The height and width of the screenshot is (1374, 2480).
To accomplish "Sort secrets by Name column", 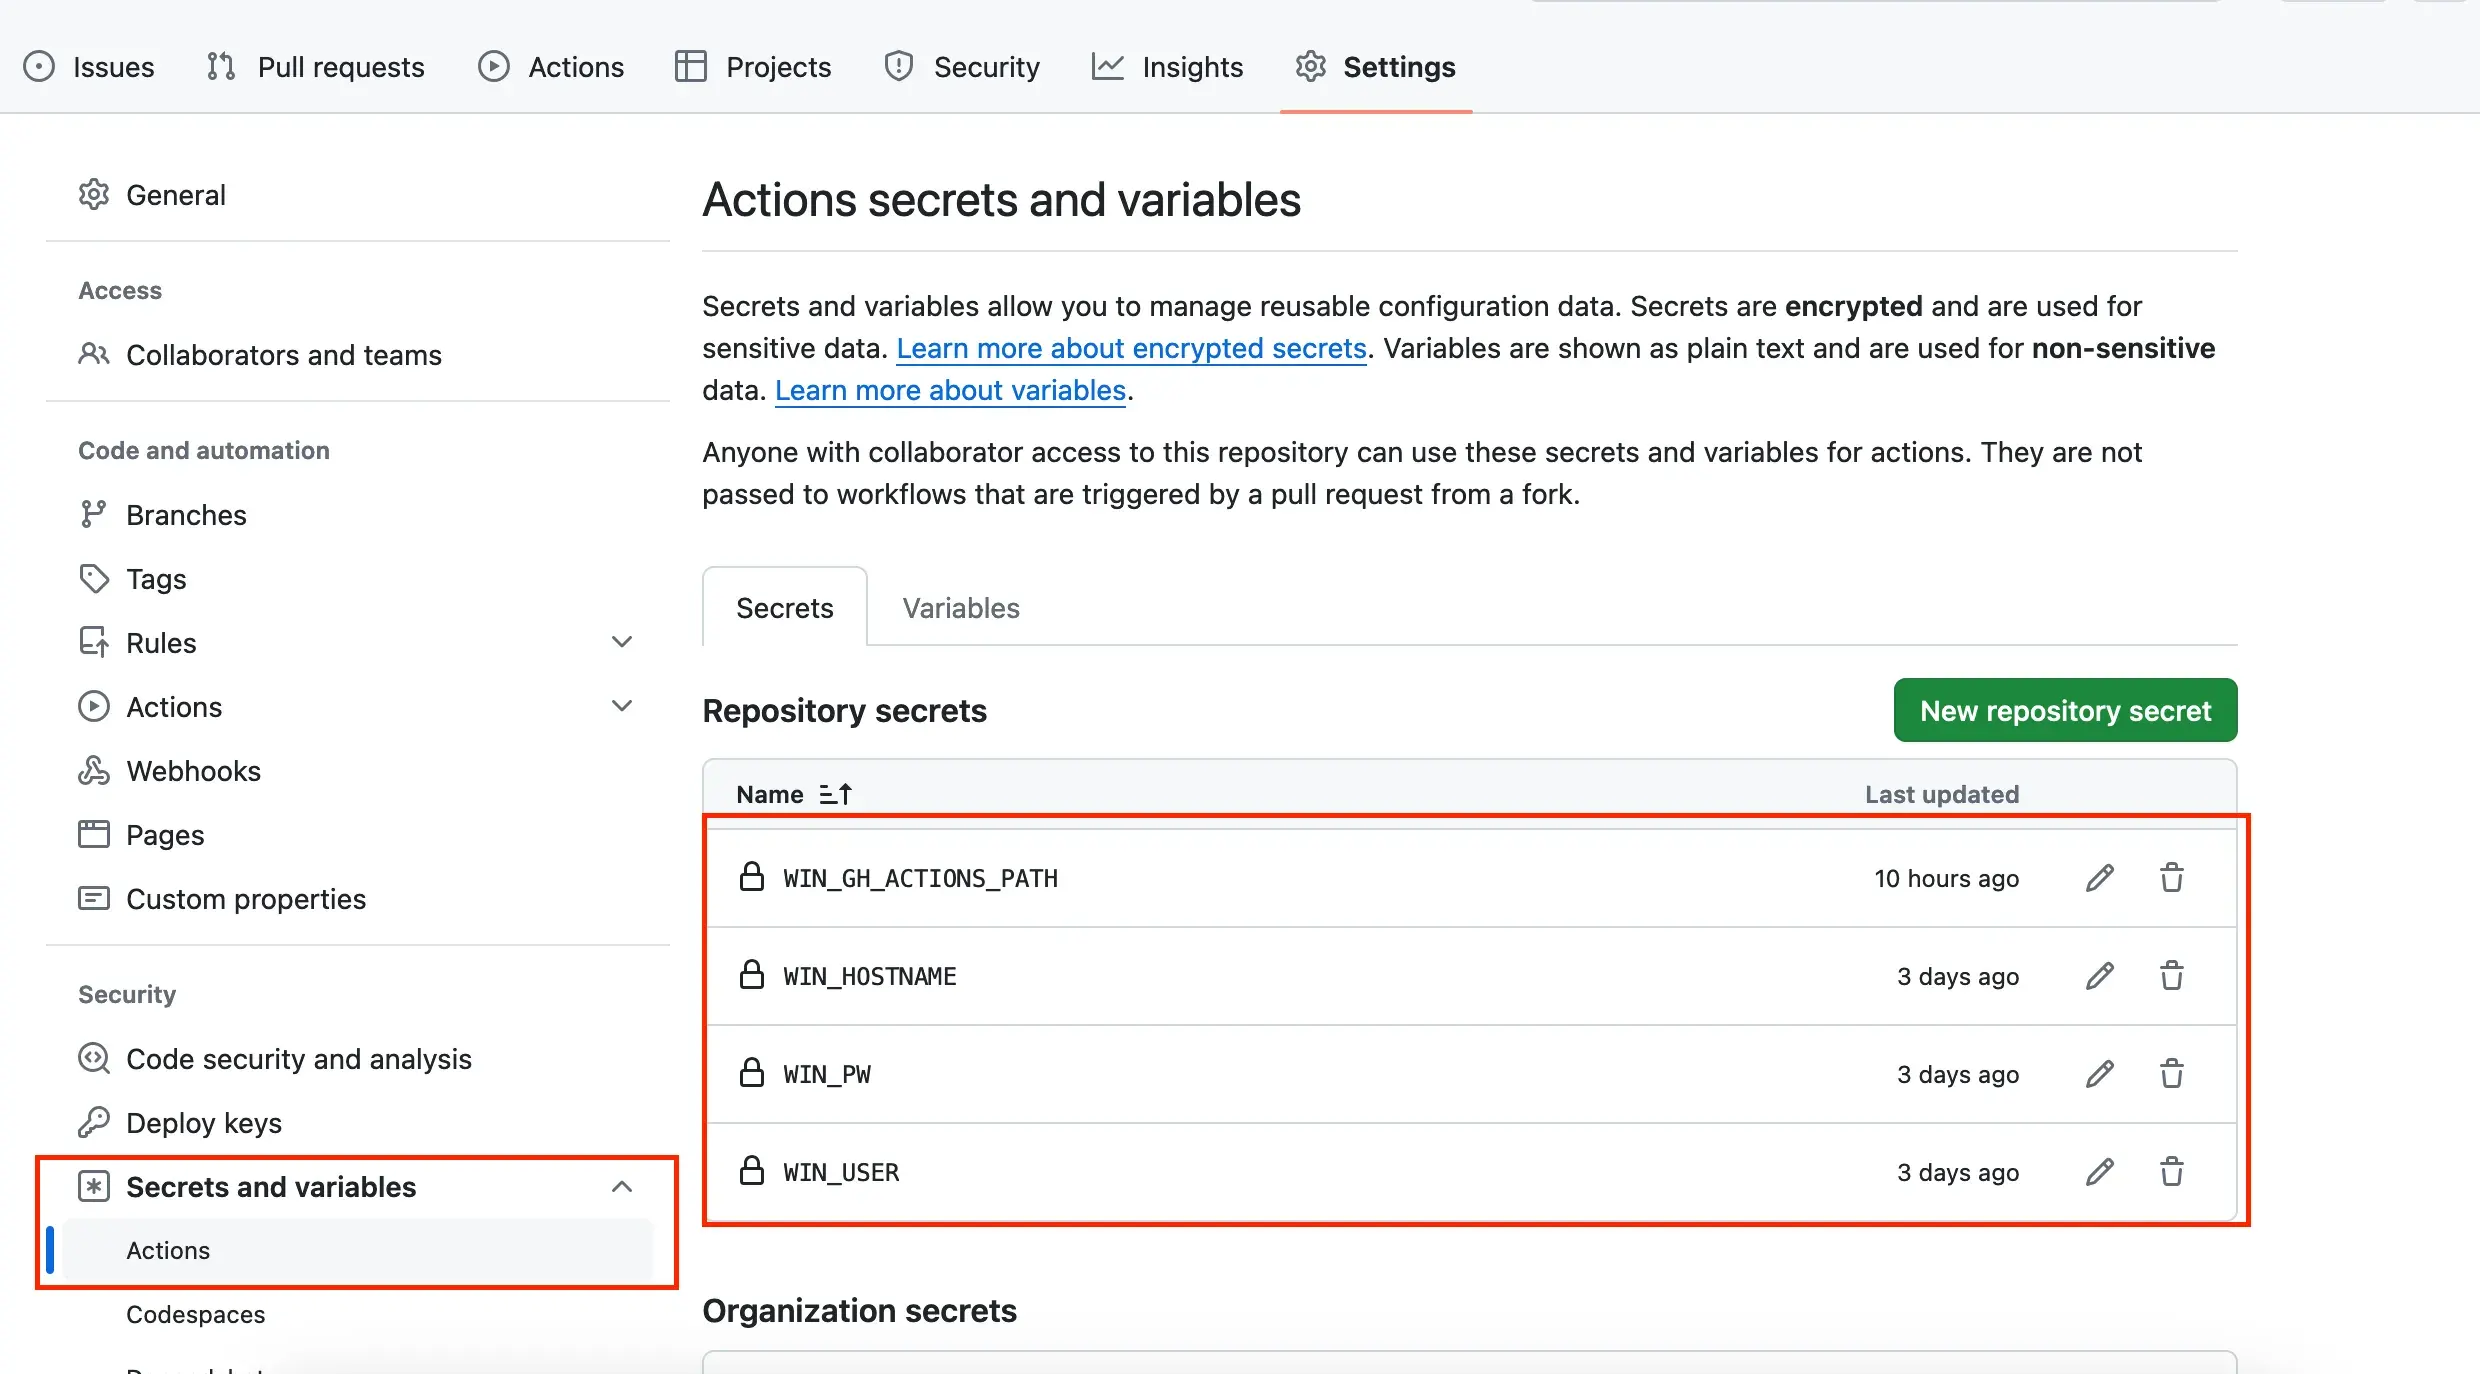I will point(794,794).
